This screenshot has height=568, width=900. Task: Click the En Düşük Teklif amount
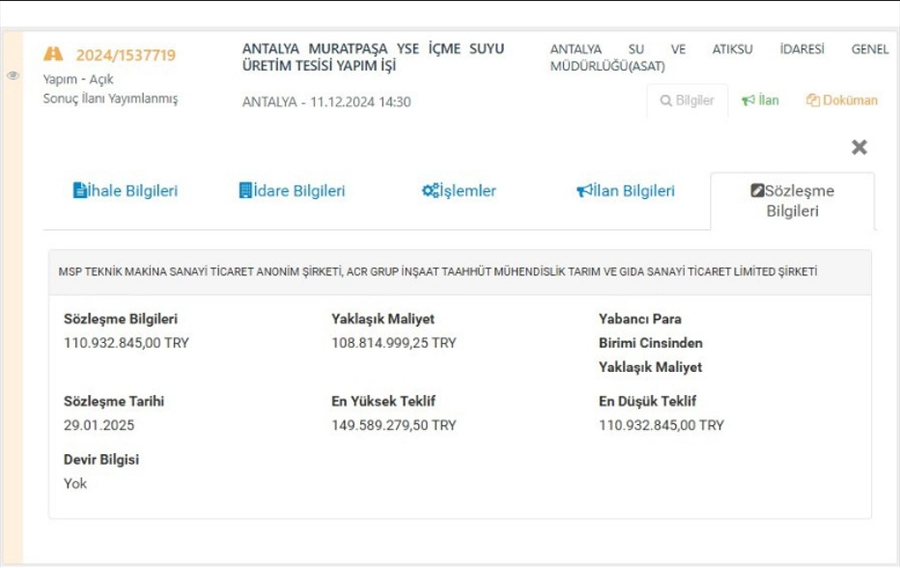tap(661, 425)
